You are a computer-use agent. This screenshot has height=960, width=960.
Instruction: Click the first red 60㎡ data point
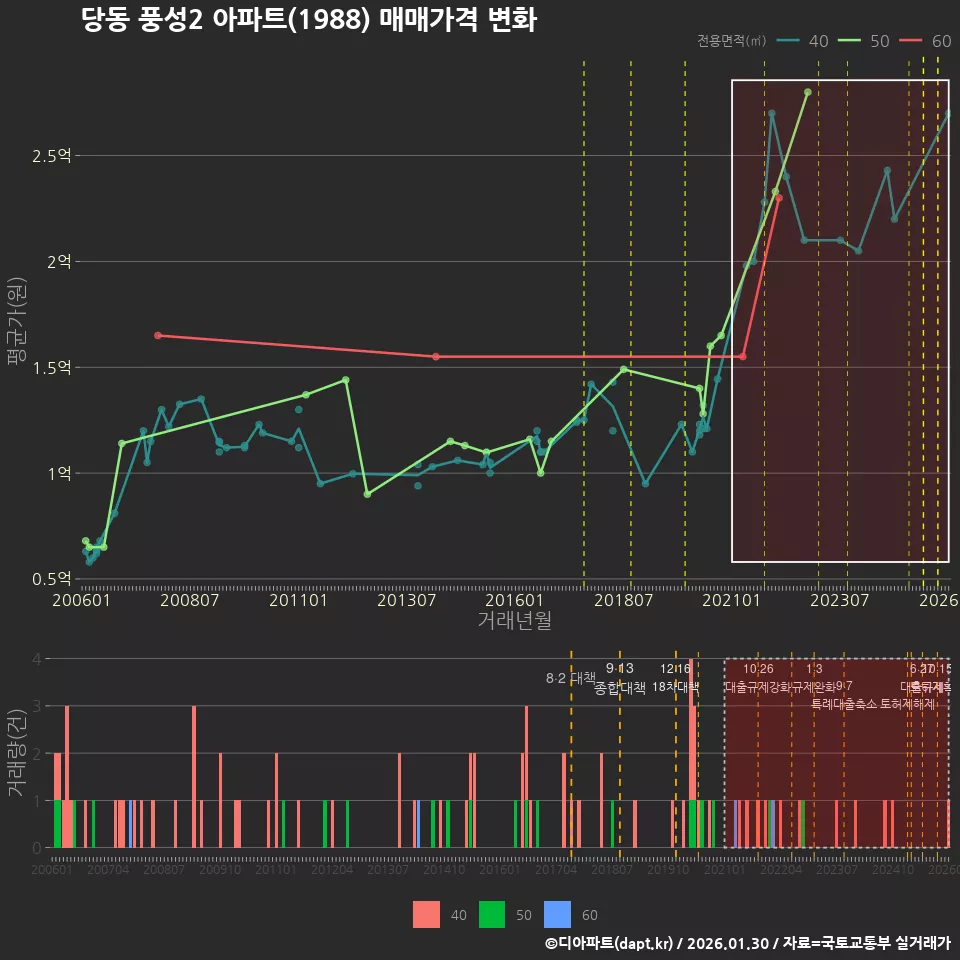(158, 335)
